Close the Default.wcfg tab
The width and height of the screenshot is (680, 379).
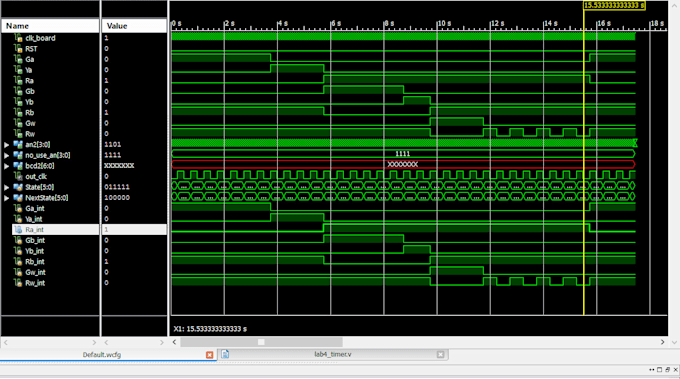(209, 355)
